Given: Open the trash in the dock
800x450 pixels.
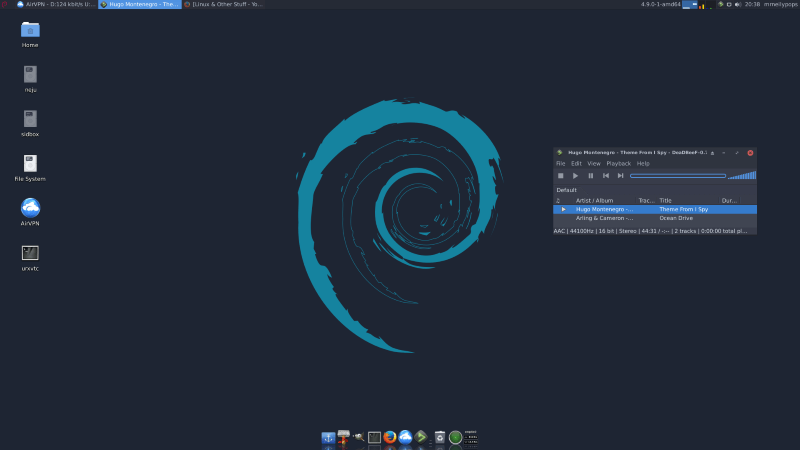Looking at the screenshot, I should [439, 437].
